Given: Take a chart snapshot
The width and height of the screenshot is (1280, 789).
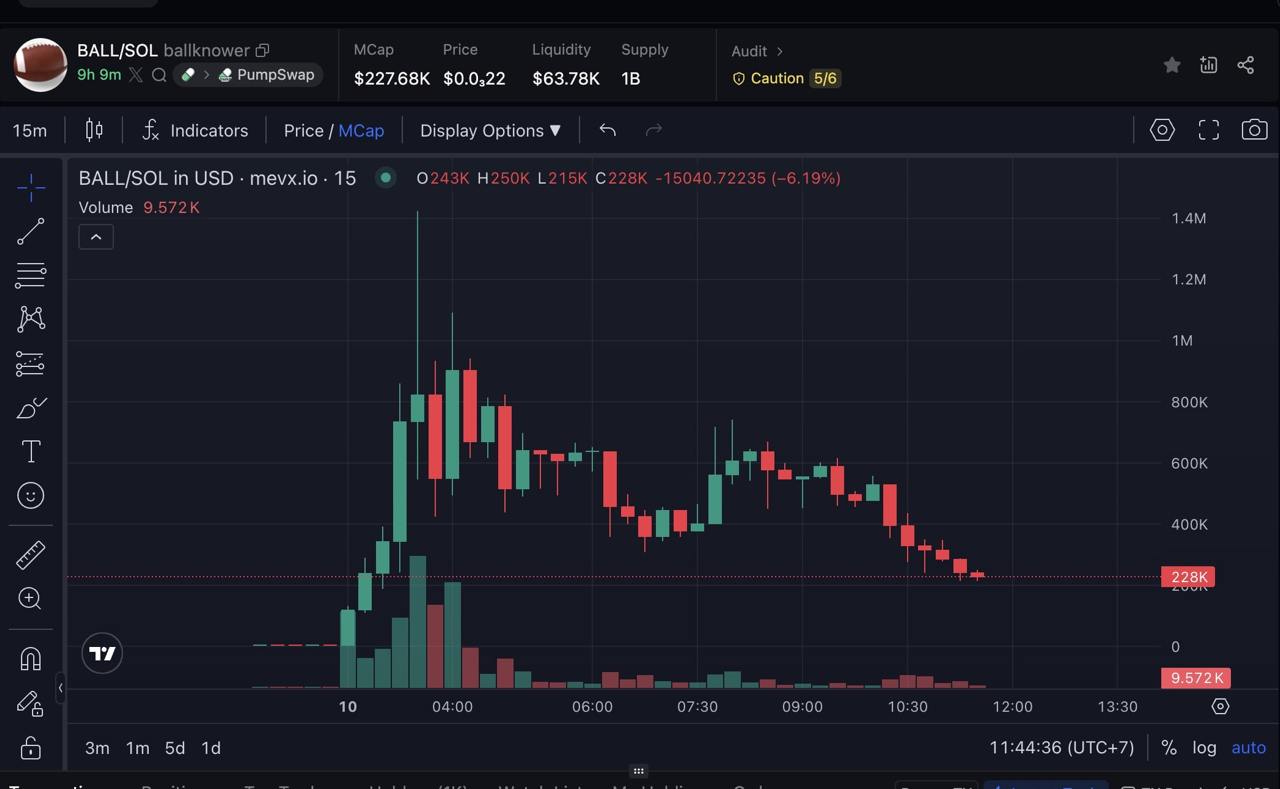Looking at the screenshot, I should point(1254,130).
